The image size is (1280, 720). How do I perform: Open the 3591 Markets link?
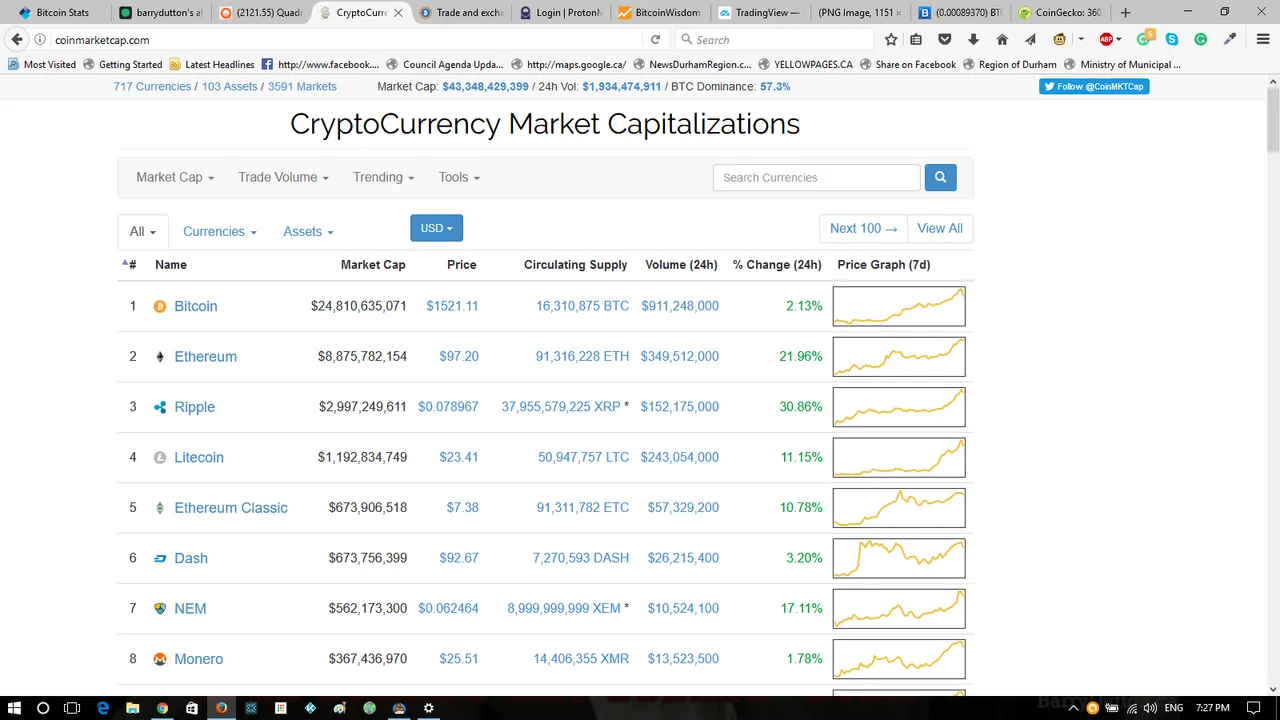pos(302,86)
